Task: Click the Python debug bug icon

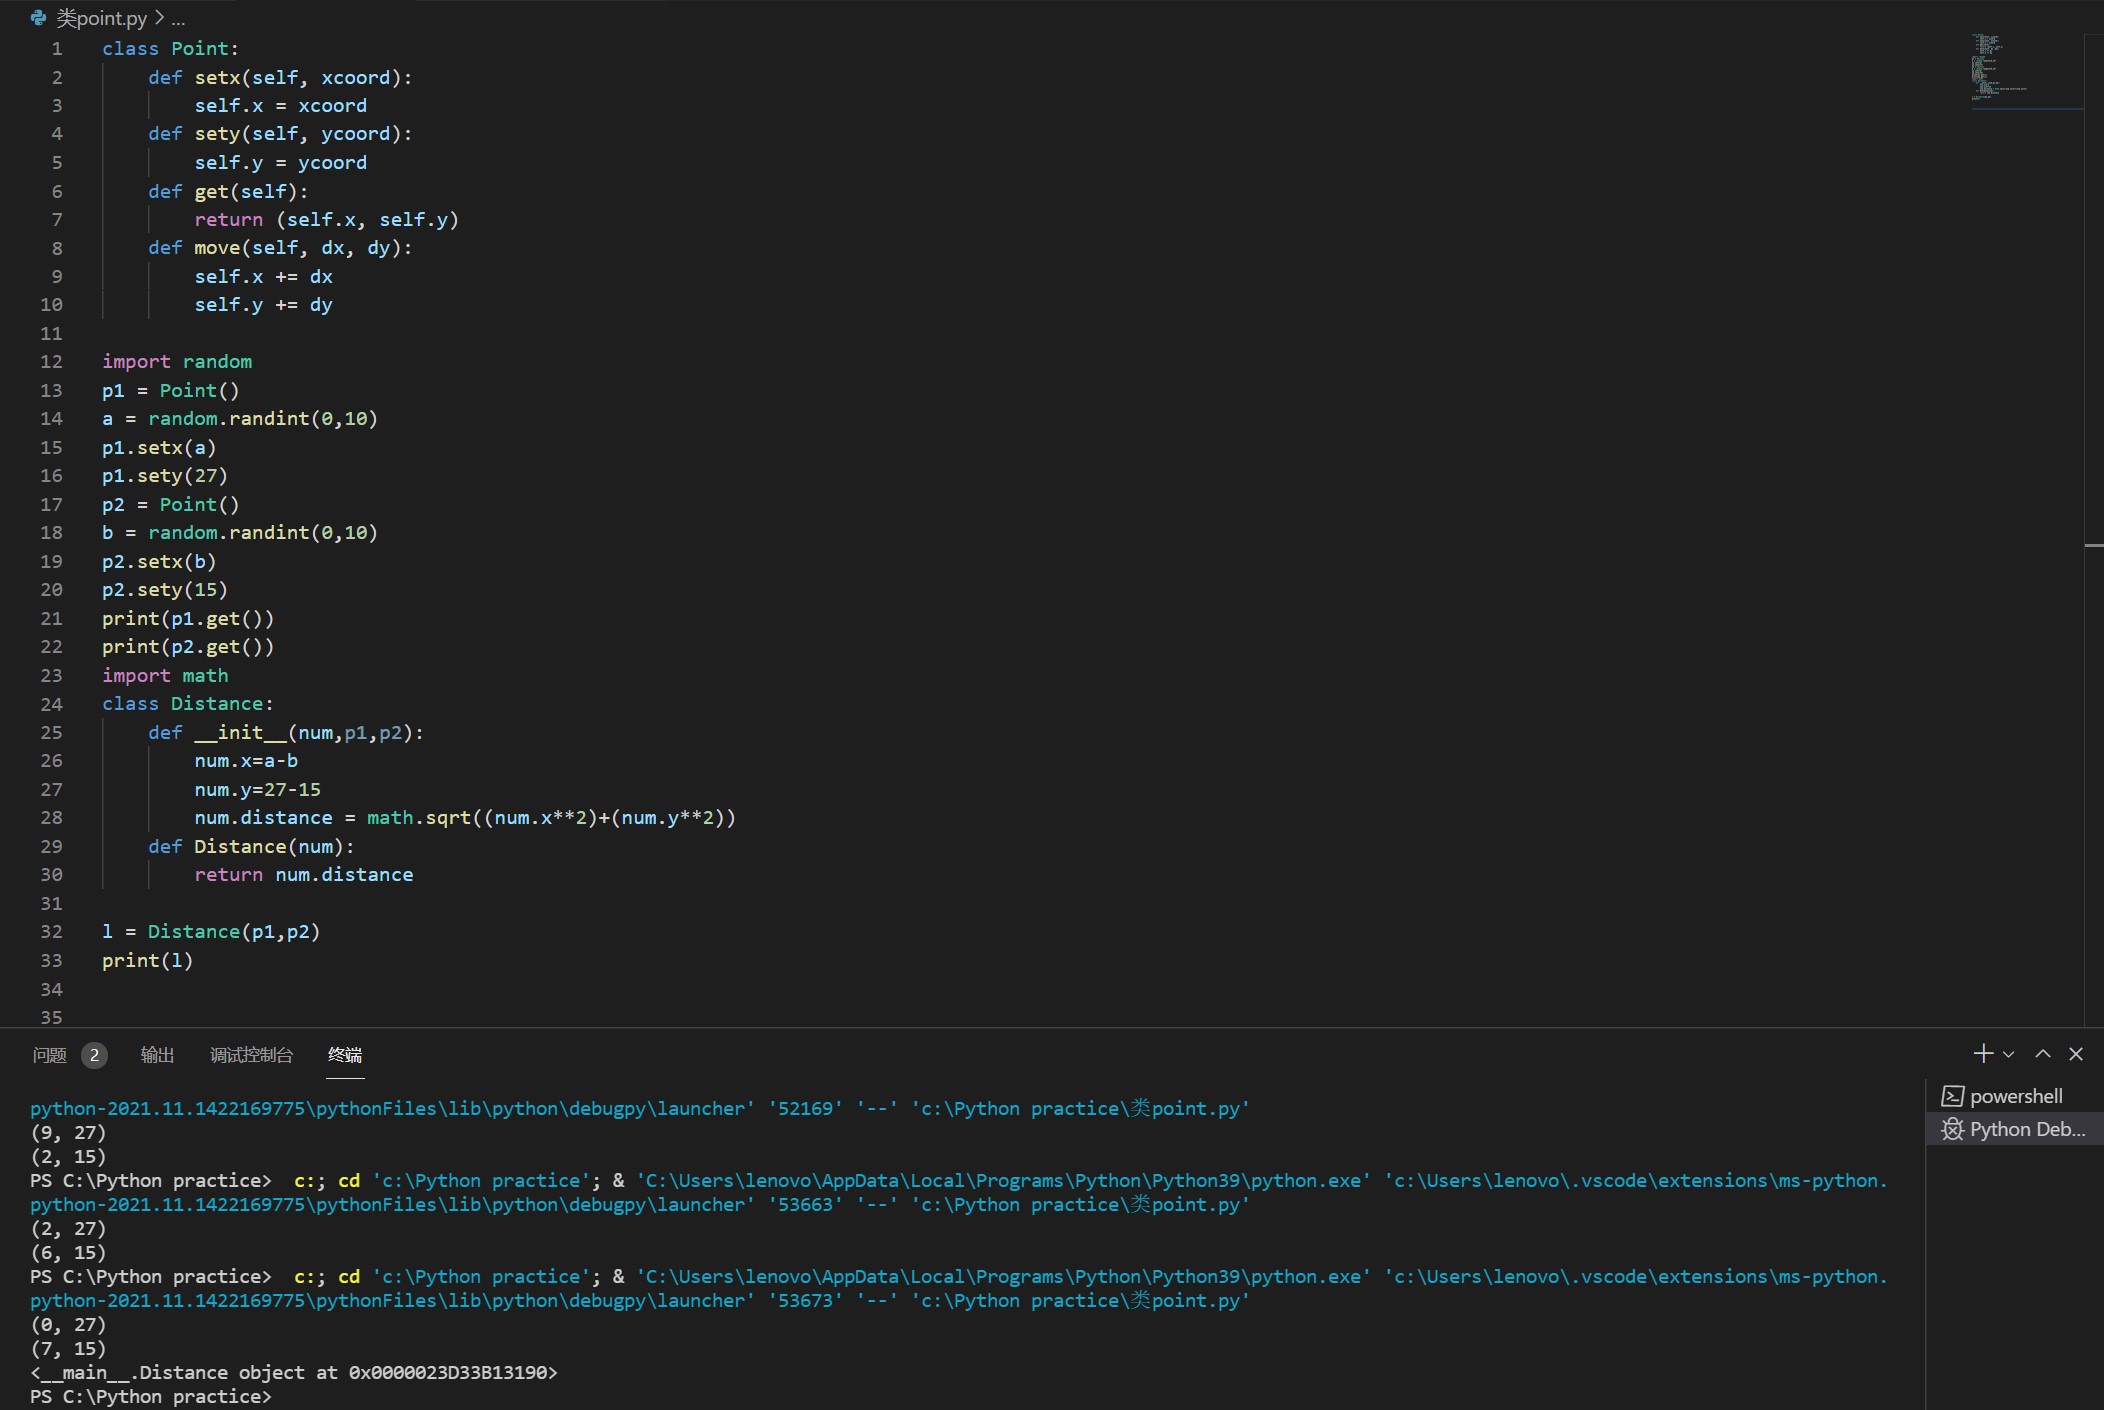Action: 1952,1129
